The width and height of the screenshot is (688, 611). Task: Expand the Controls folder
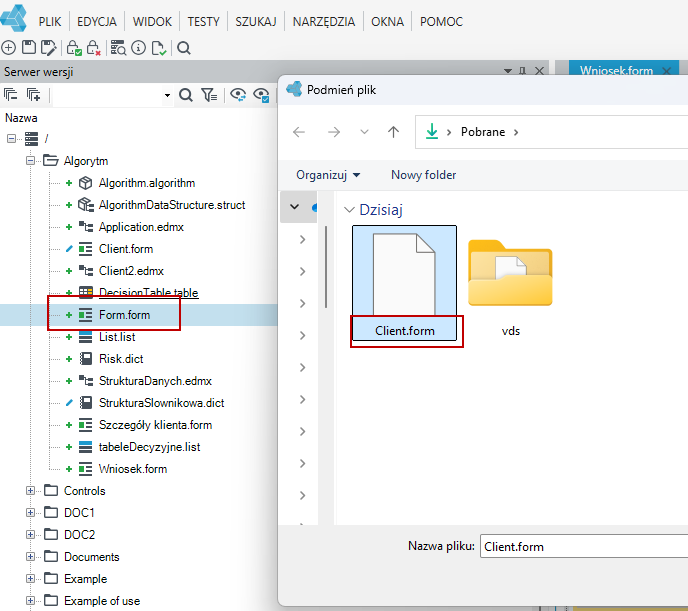click(x=30, y=490)
